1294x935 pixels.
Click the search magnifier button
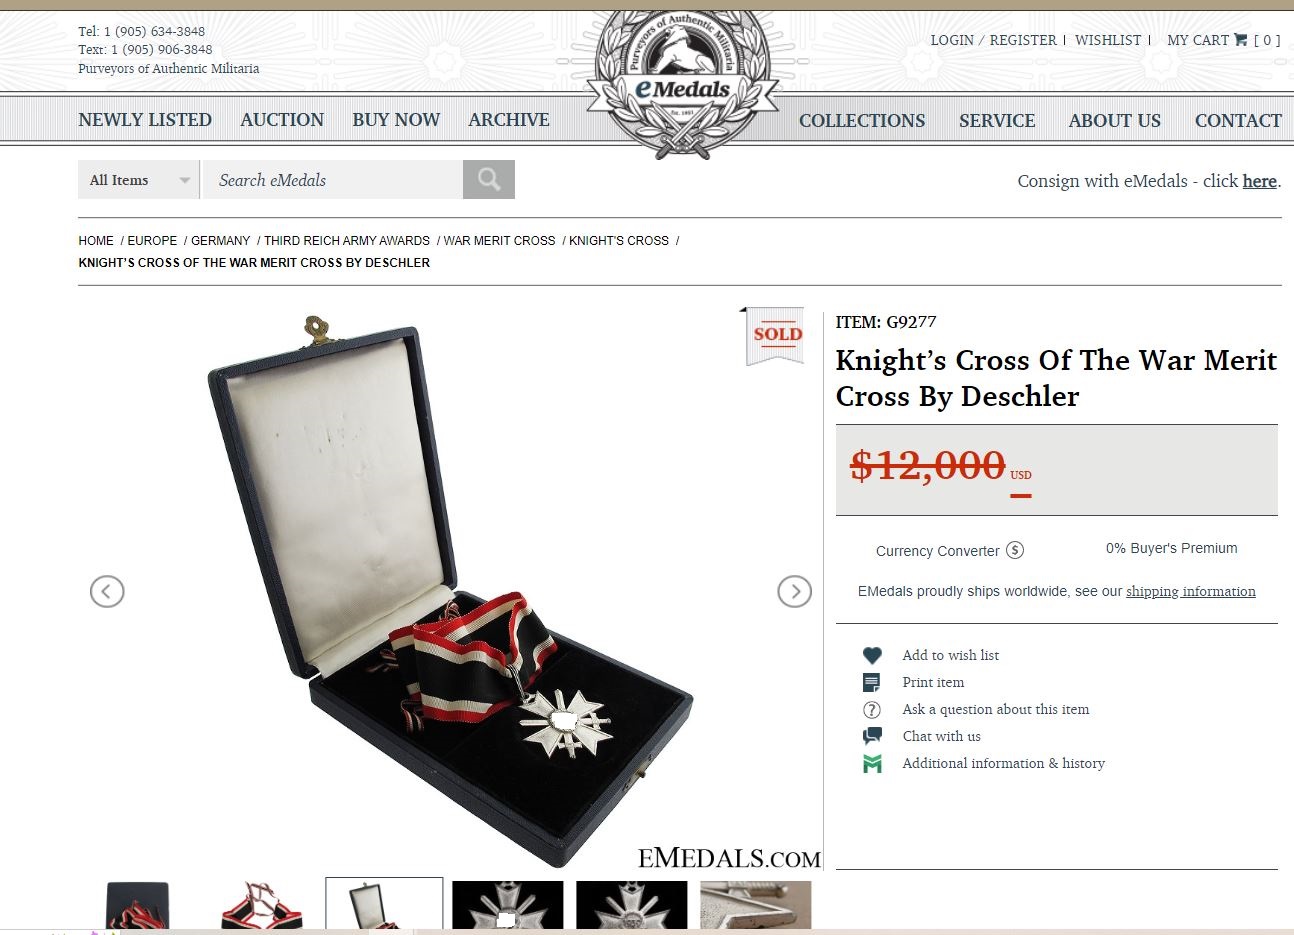coord(489,179)
